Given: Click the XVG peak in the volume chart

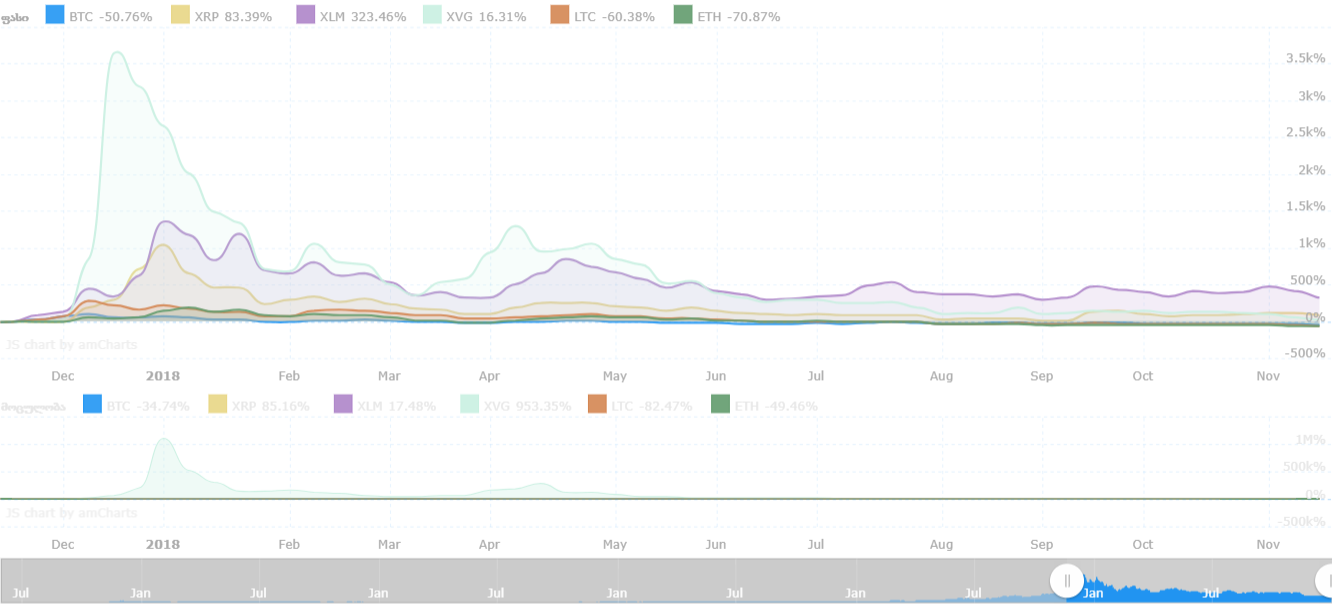Looking at the screenshot, I should coord(164,440).
